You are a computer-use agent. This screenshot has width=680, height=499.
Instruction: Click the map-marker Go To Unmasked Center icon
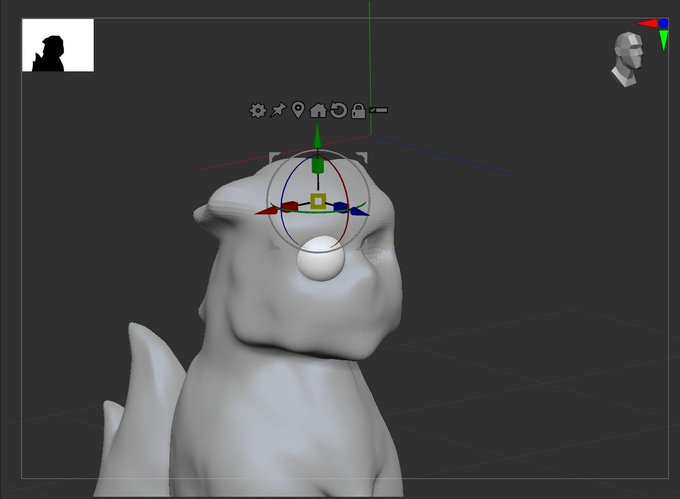[298, 110]
